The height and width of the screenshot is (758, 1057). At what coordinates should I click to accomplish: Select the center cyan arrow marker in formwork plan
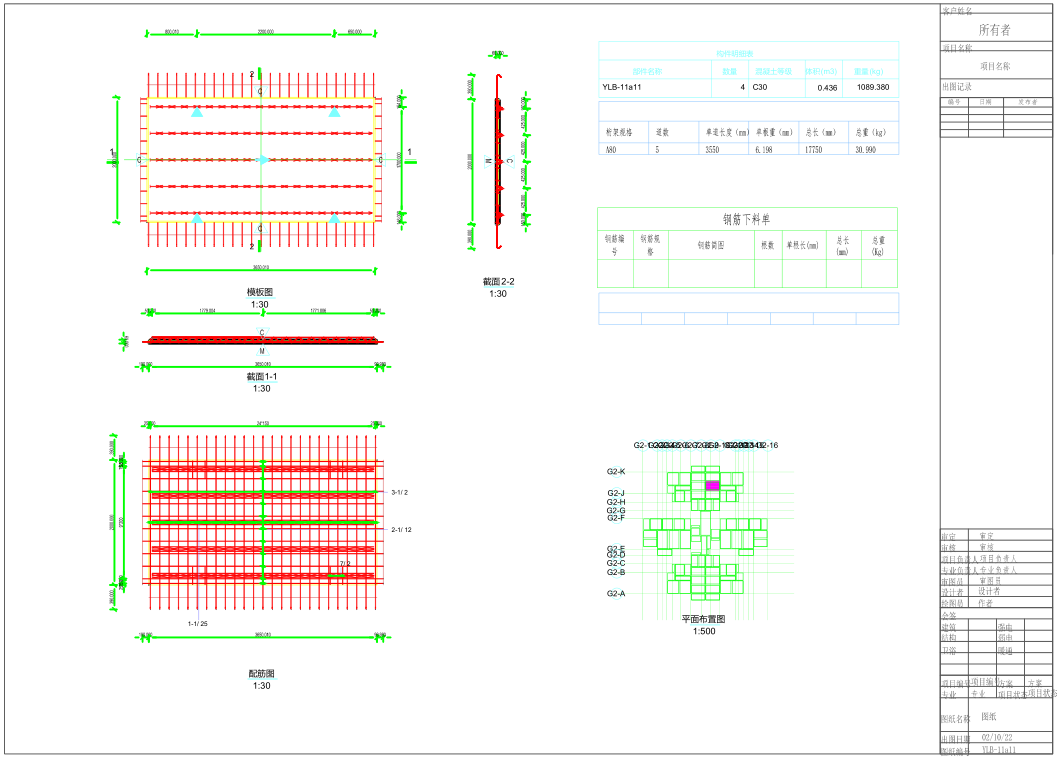tap(264, 160)
